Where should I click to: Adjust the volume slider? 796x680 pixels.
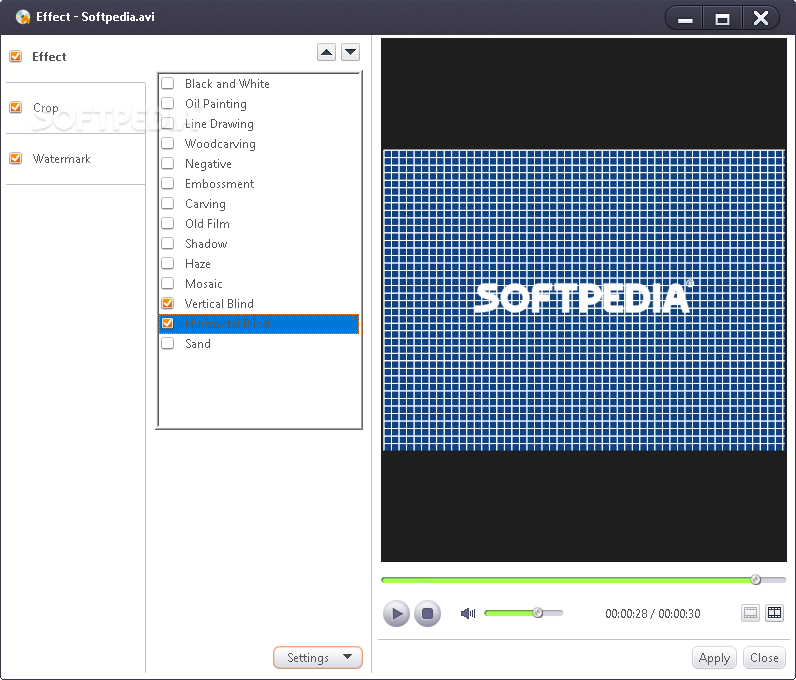tap(524, 613)
